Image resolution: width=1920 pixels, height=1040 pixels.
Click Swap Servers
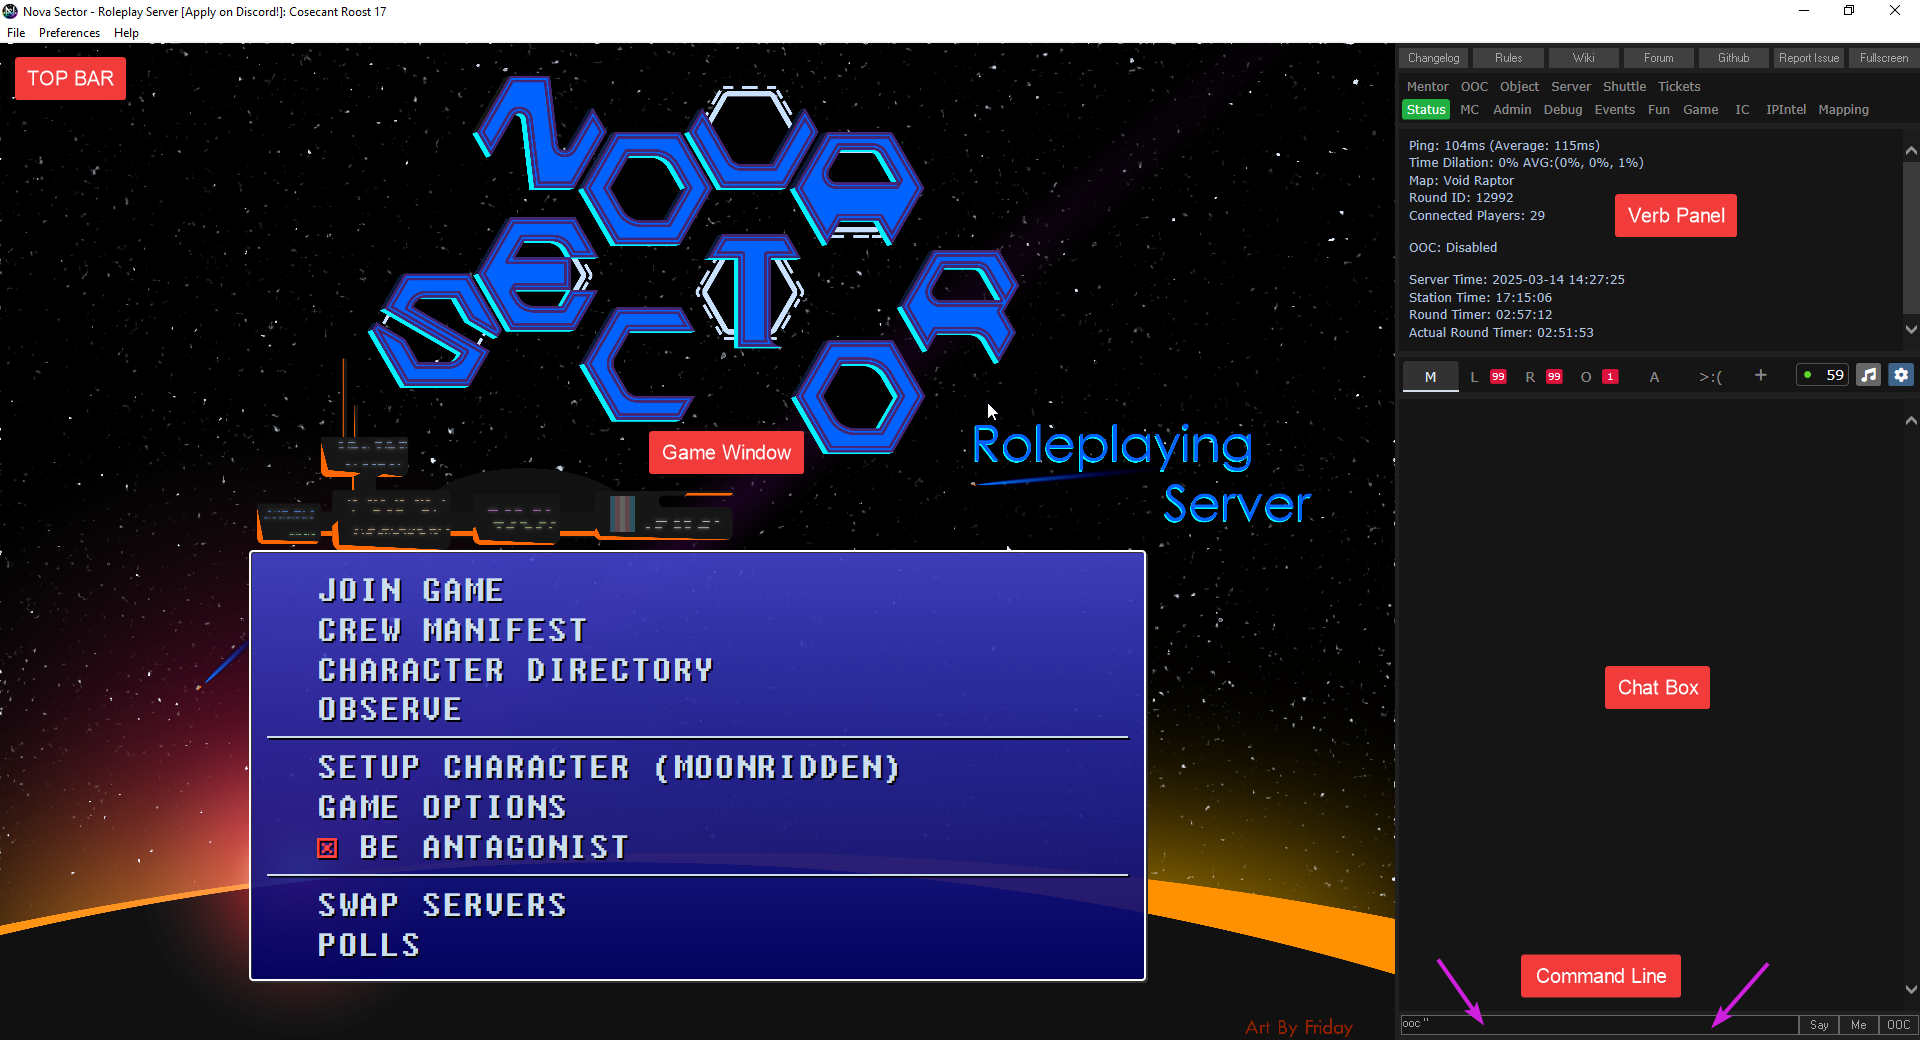click(441, 906)
